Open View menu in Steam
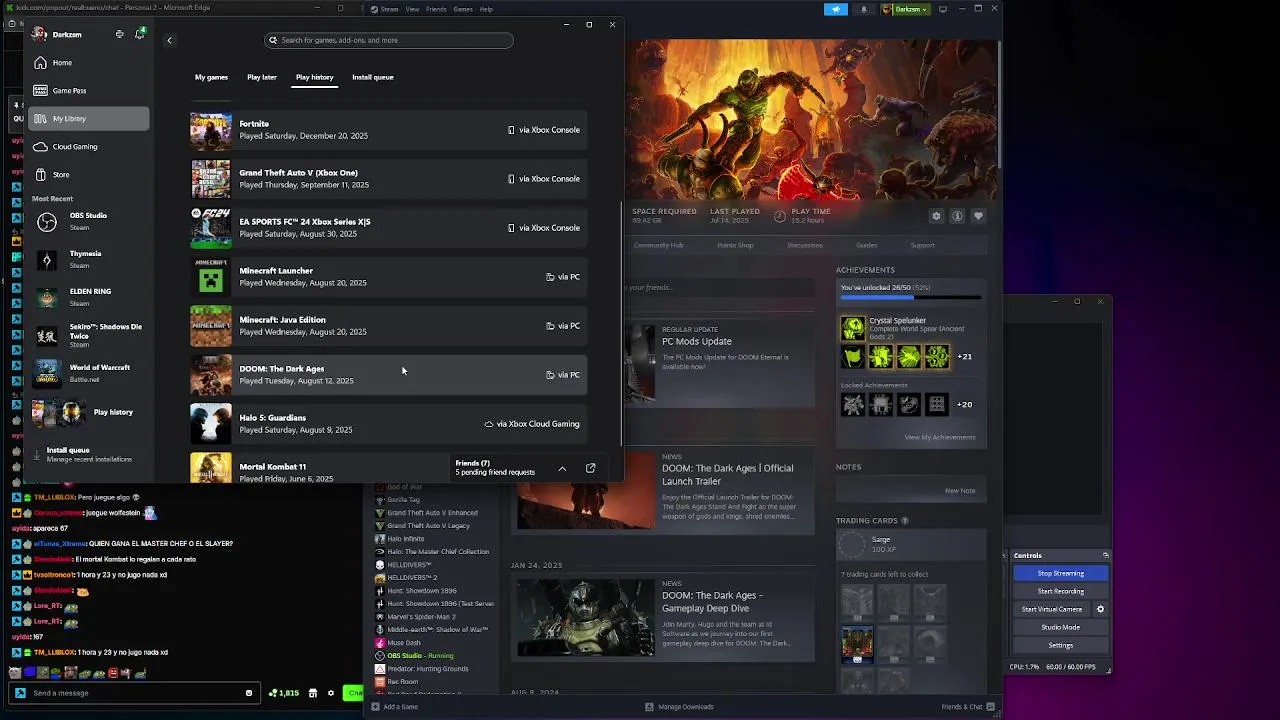The height and width of the screenshot is (720, 1280). pos(412,9)
